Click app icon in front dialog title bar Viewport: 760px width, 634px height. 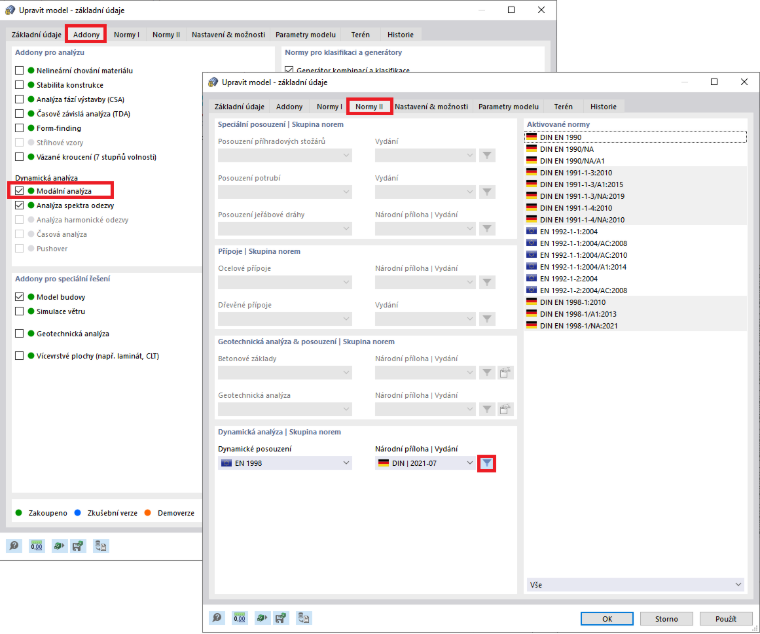(x=213, y=82)
